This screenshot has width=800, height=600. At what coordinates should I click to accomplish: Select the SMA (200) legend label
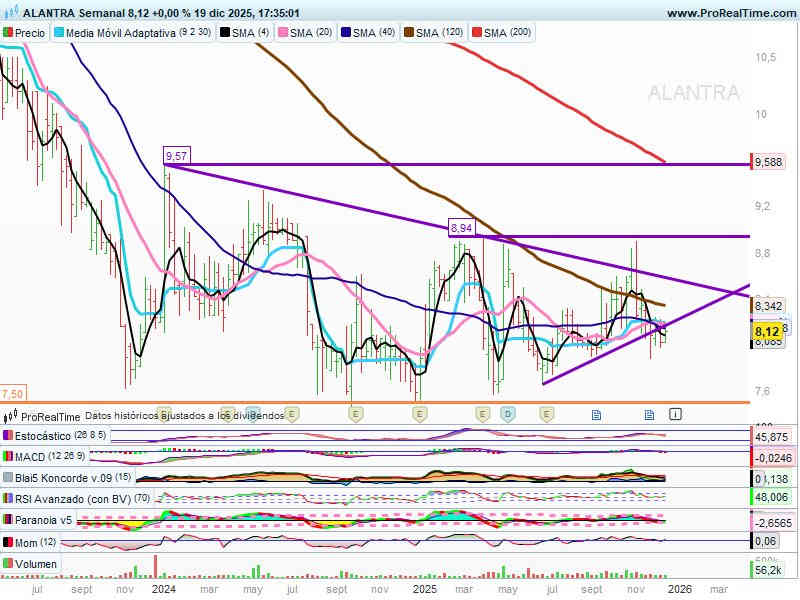tap(508, 33)
